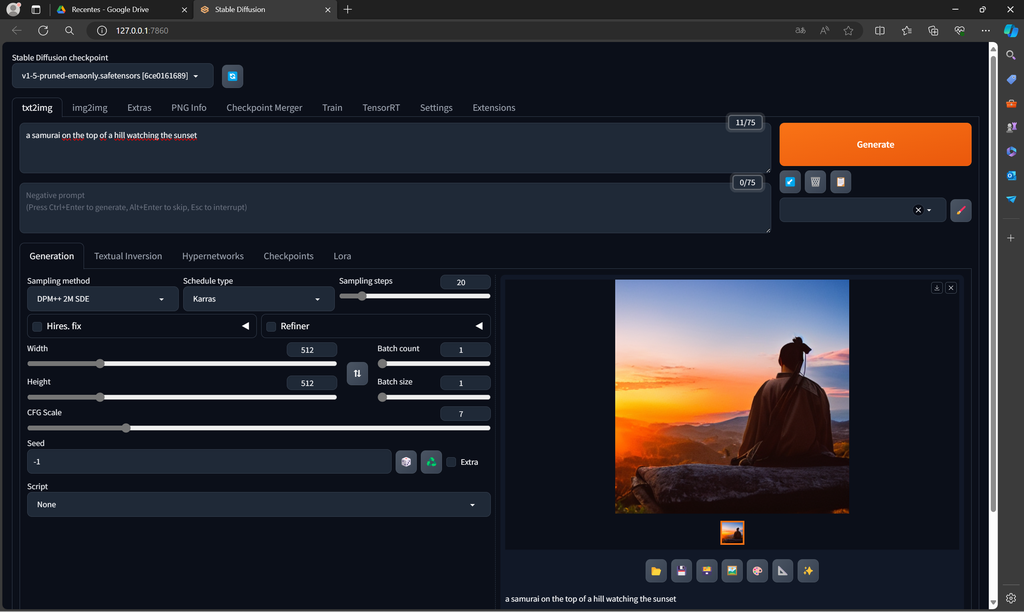This screenshot has height=612, width=1024.
Task: Open browser settings and more menu
Action: click(x=985, y=30)
